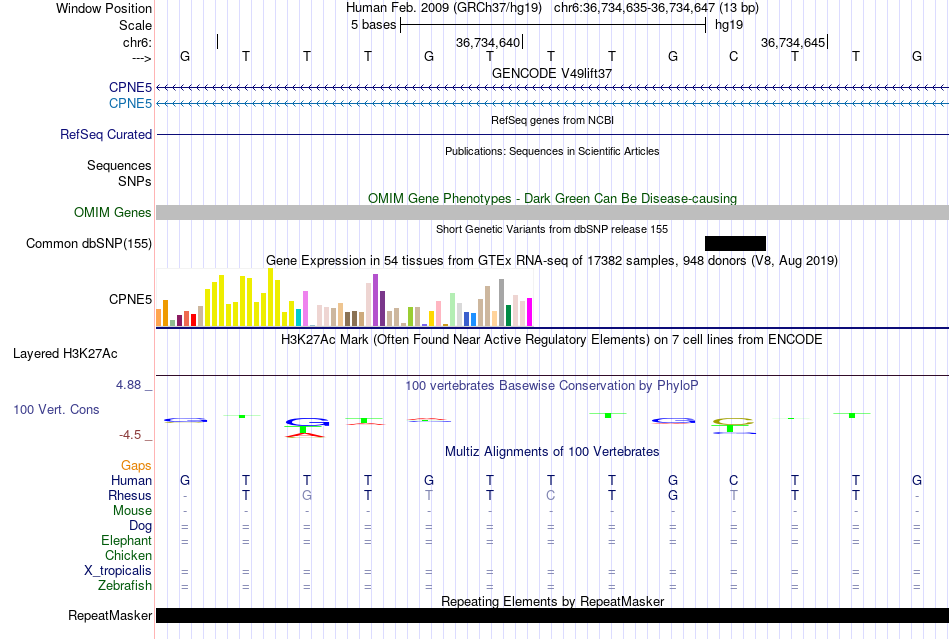Image resolution: width=950 pixels, height=639 pixels.
Task: Click the 36,734,640 ruler position
Action: [488, 42]
